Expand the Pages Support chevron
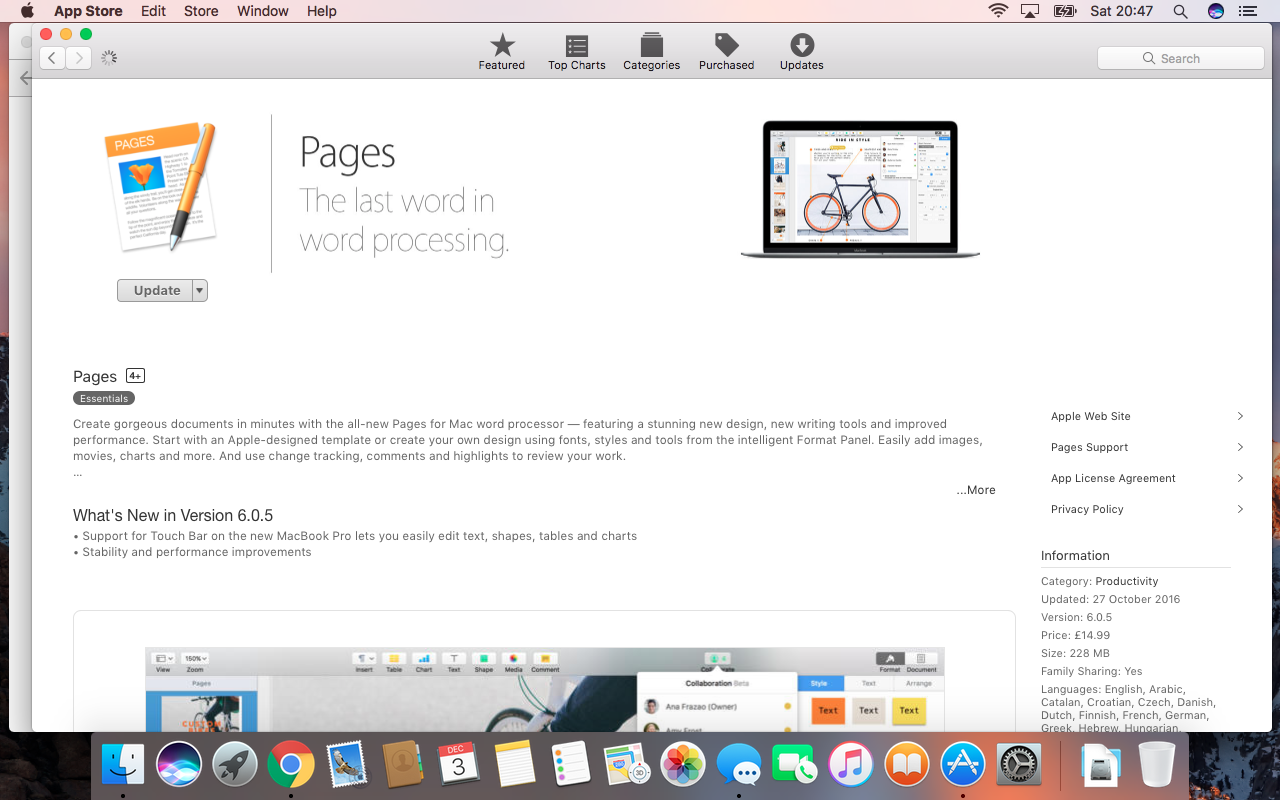Viewport: 1280px width, 800px height. pyautogui.click(x=1240, y=447)
